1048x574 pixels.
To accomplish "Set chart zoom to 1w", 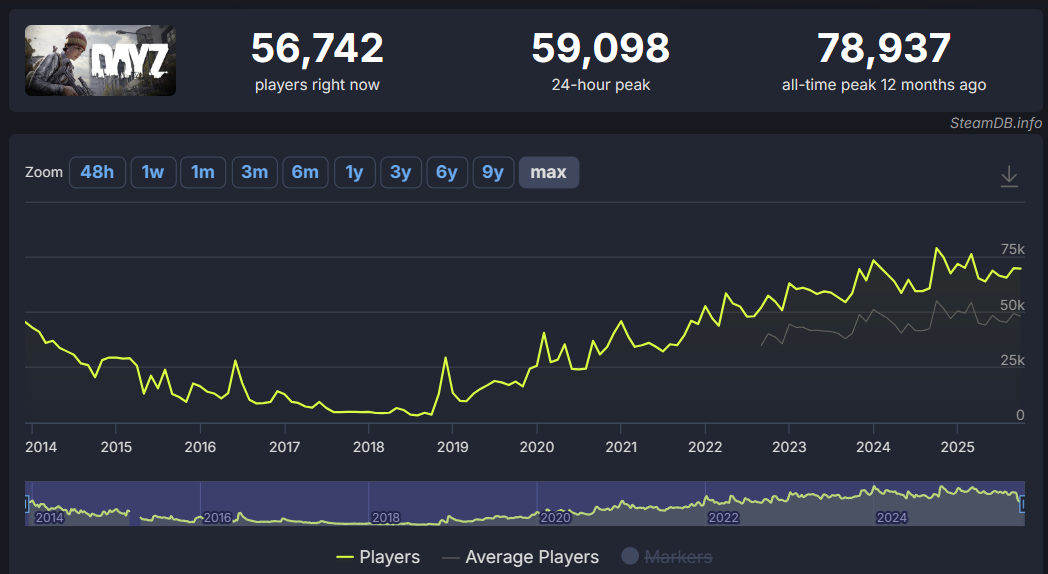I will 153,172.
